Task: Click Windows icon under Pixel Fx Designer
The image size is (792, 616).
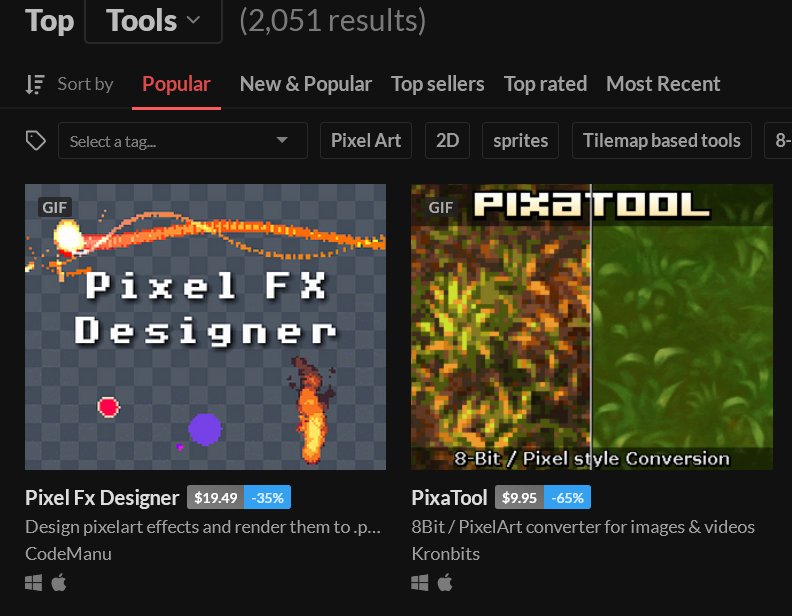Action: 34,583
